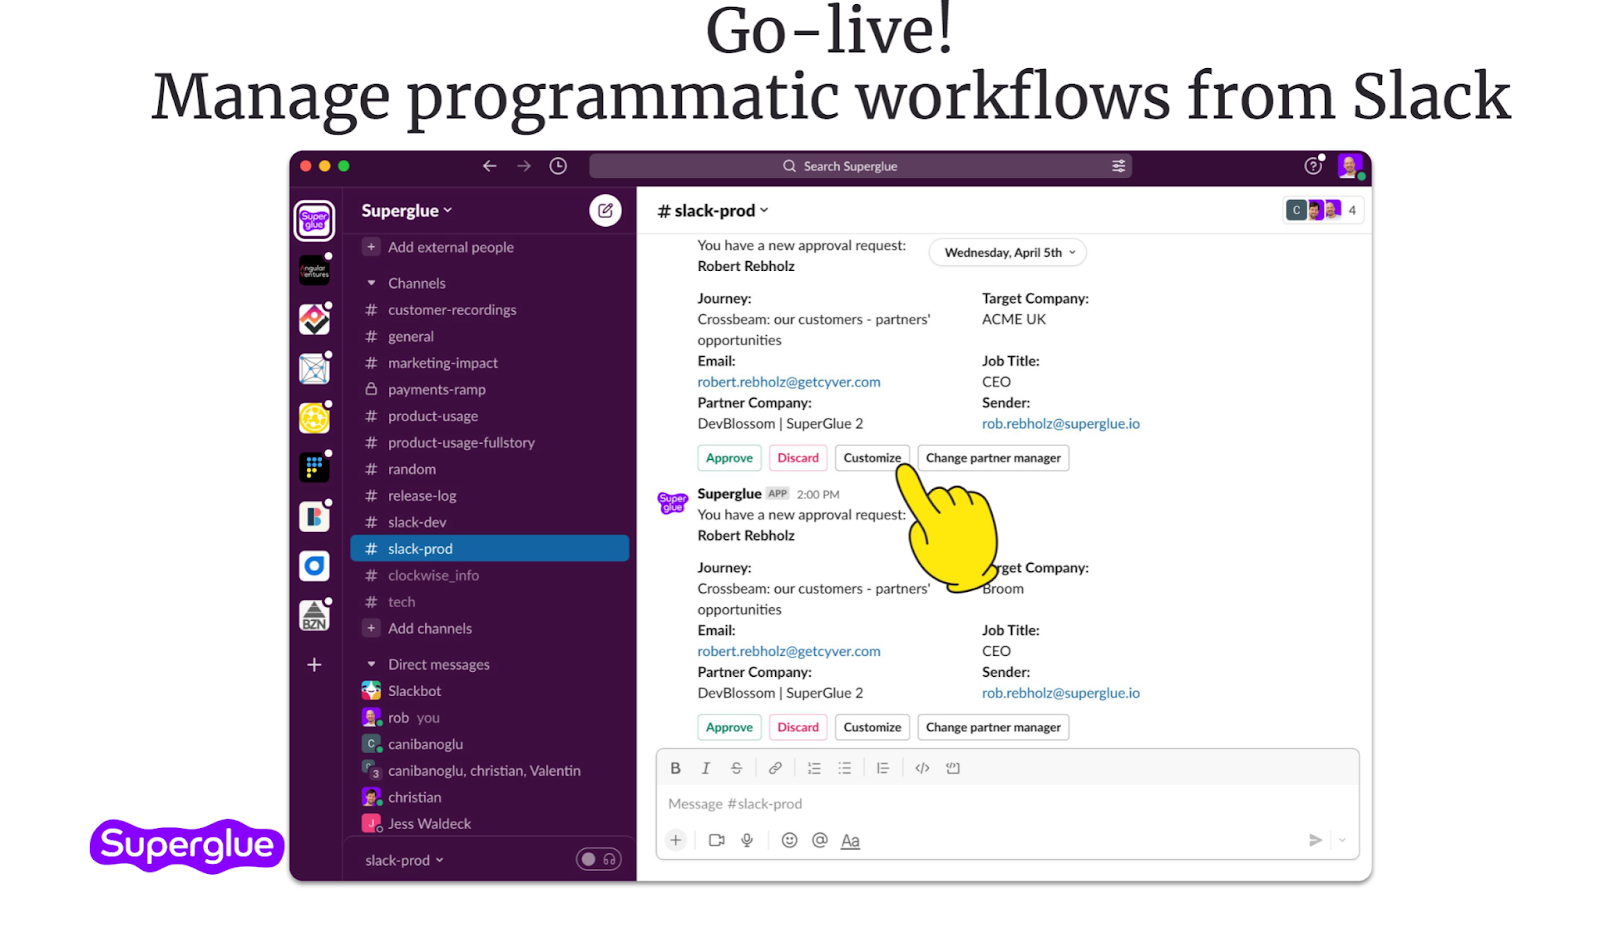The width and height of the screenshot is (1600, 935).
Task: Click the history clock icon in title bar
Action: click(557, 165)
